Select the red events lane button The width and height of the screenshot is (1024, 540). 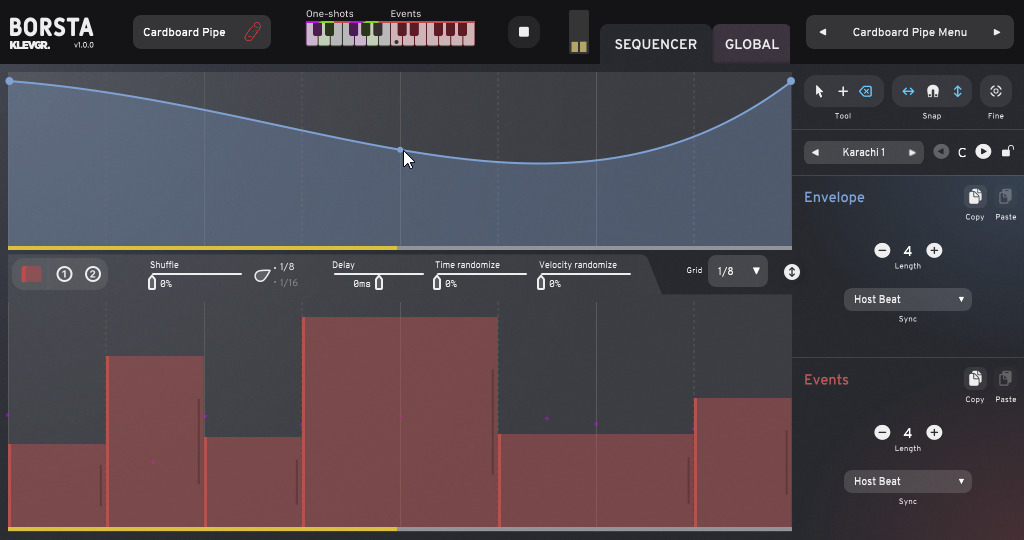(x=31, y=274)
